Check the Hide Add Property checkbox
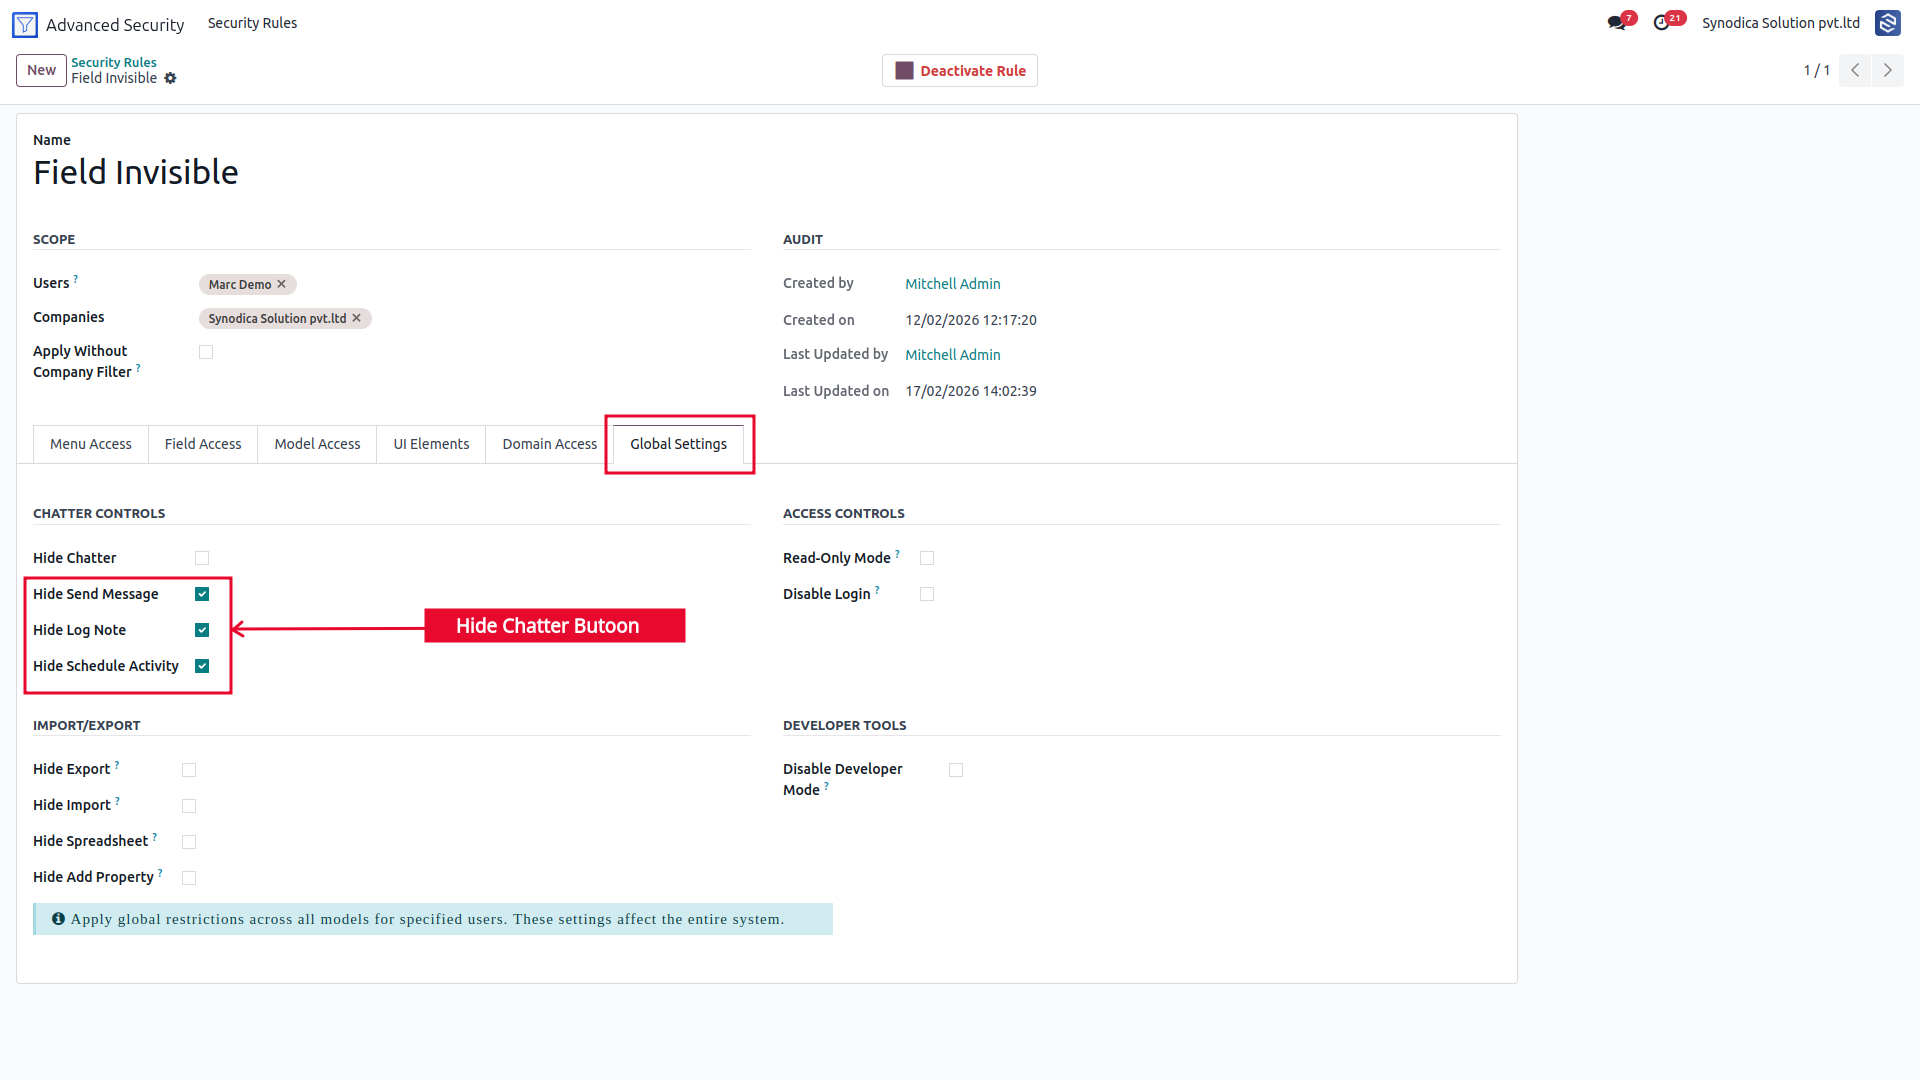The width and height of the screenshot is (1920, 1080). [x=189, y=878]
